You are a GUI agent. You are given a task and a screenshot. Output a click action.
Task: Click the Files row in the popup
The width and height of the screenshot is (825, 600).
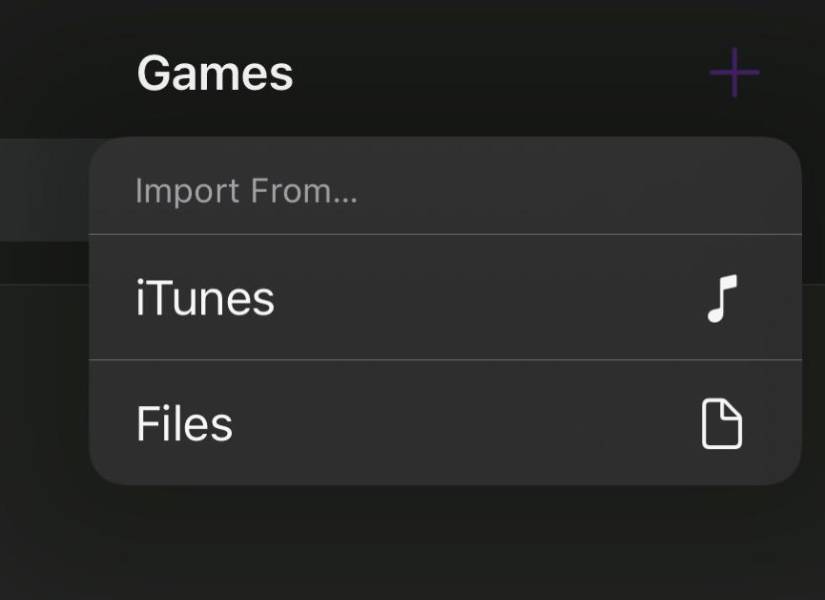[x=444, y=423]
